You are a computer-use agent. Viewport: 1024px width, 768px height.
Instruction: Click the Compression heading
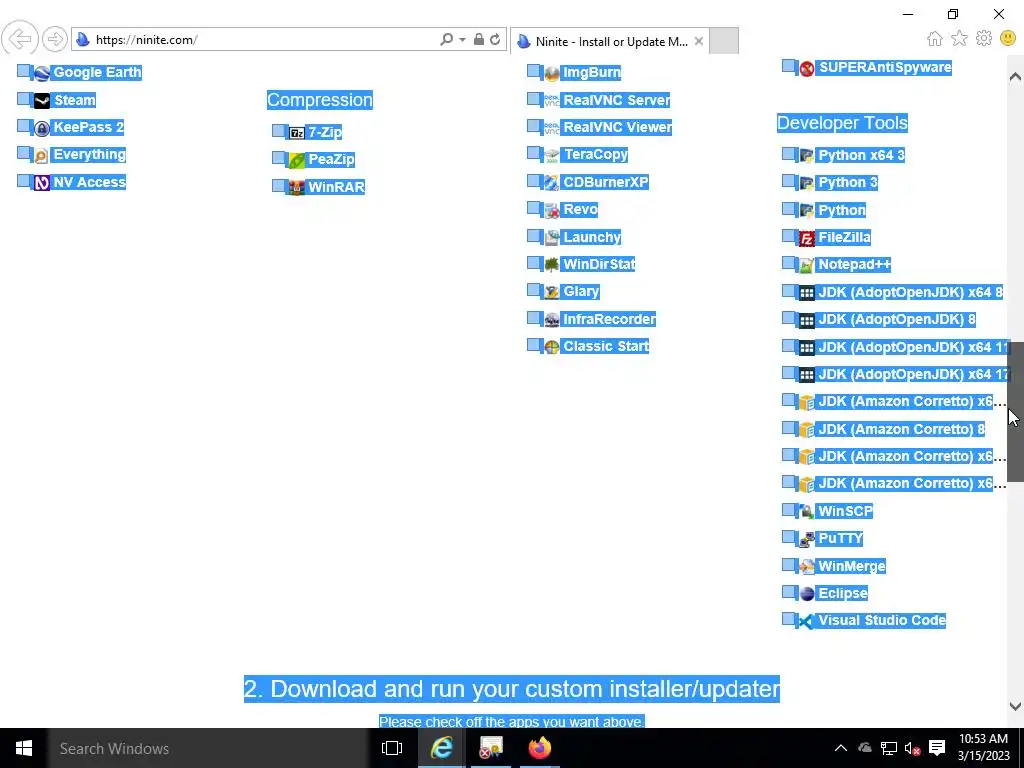[x=320, y=100]
